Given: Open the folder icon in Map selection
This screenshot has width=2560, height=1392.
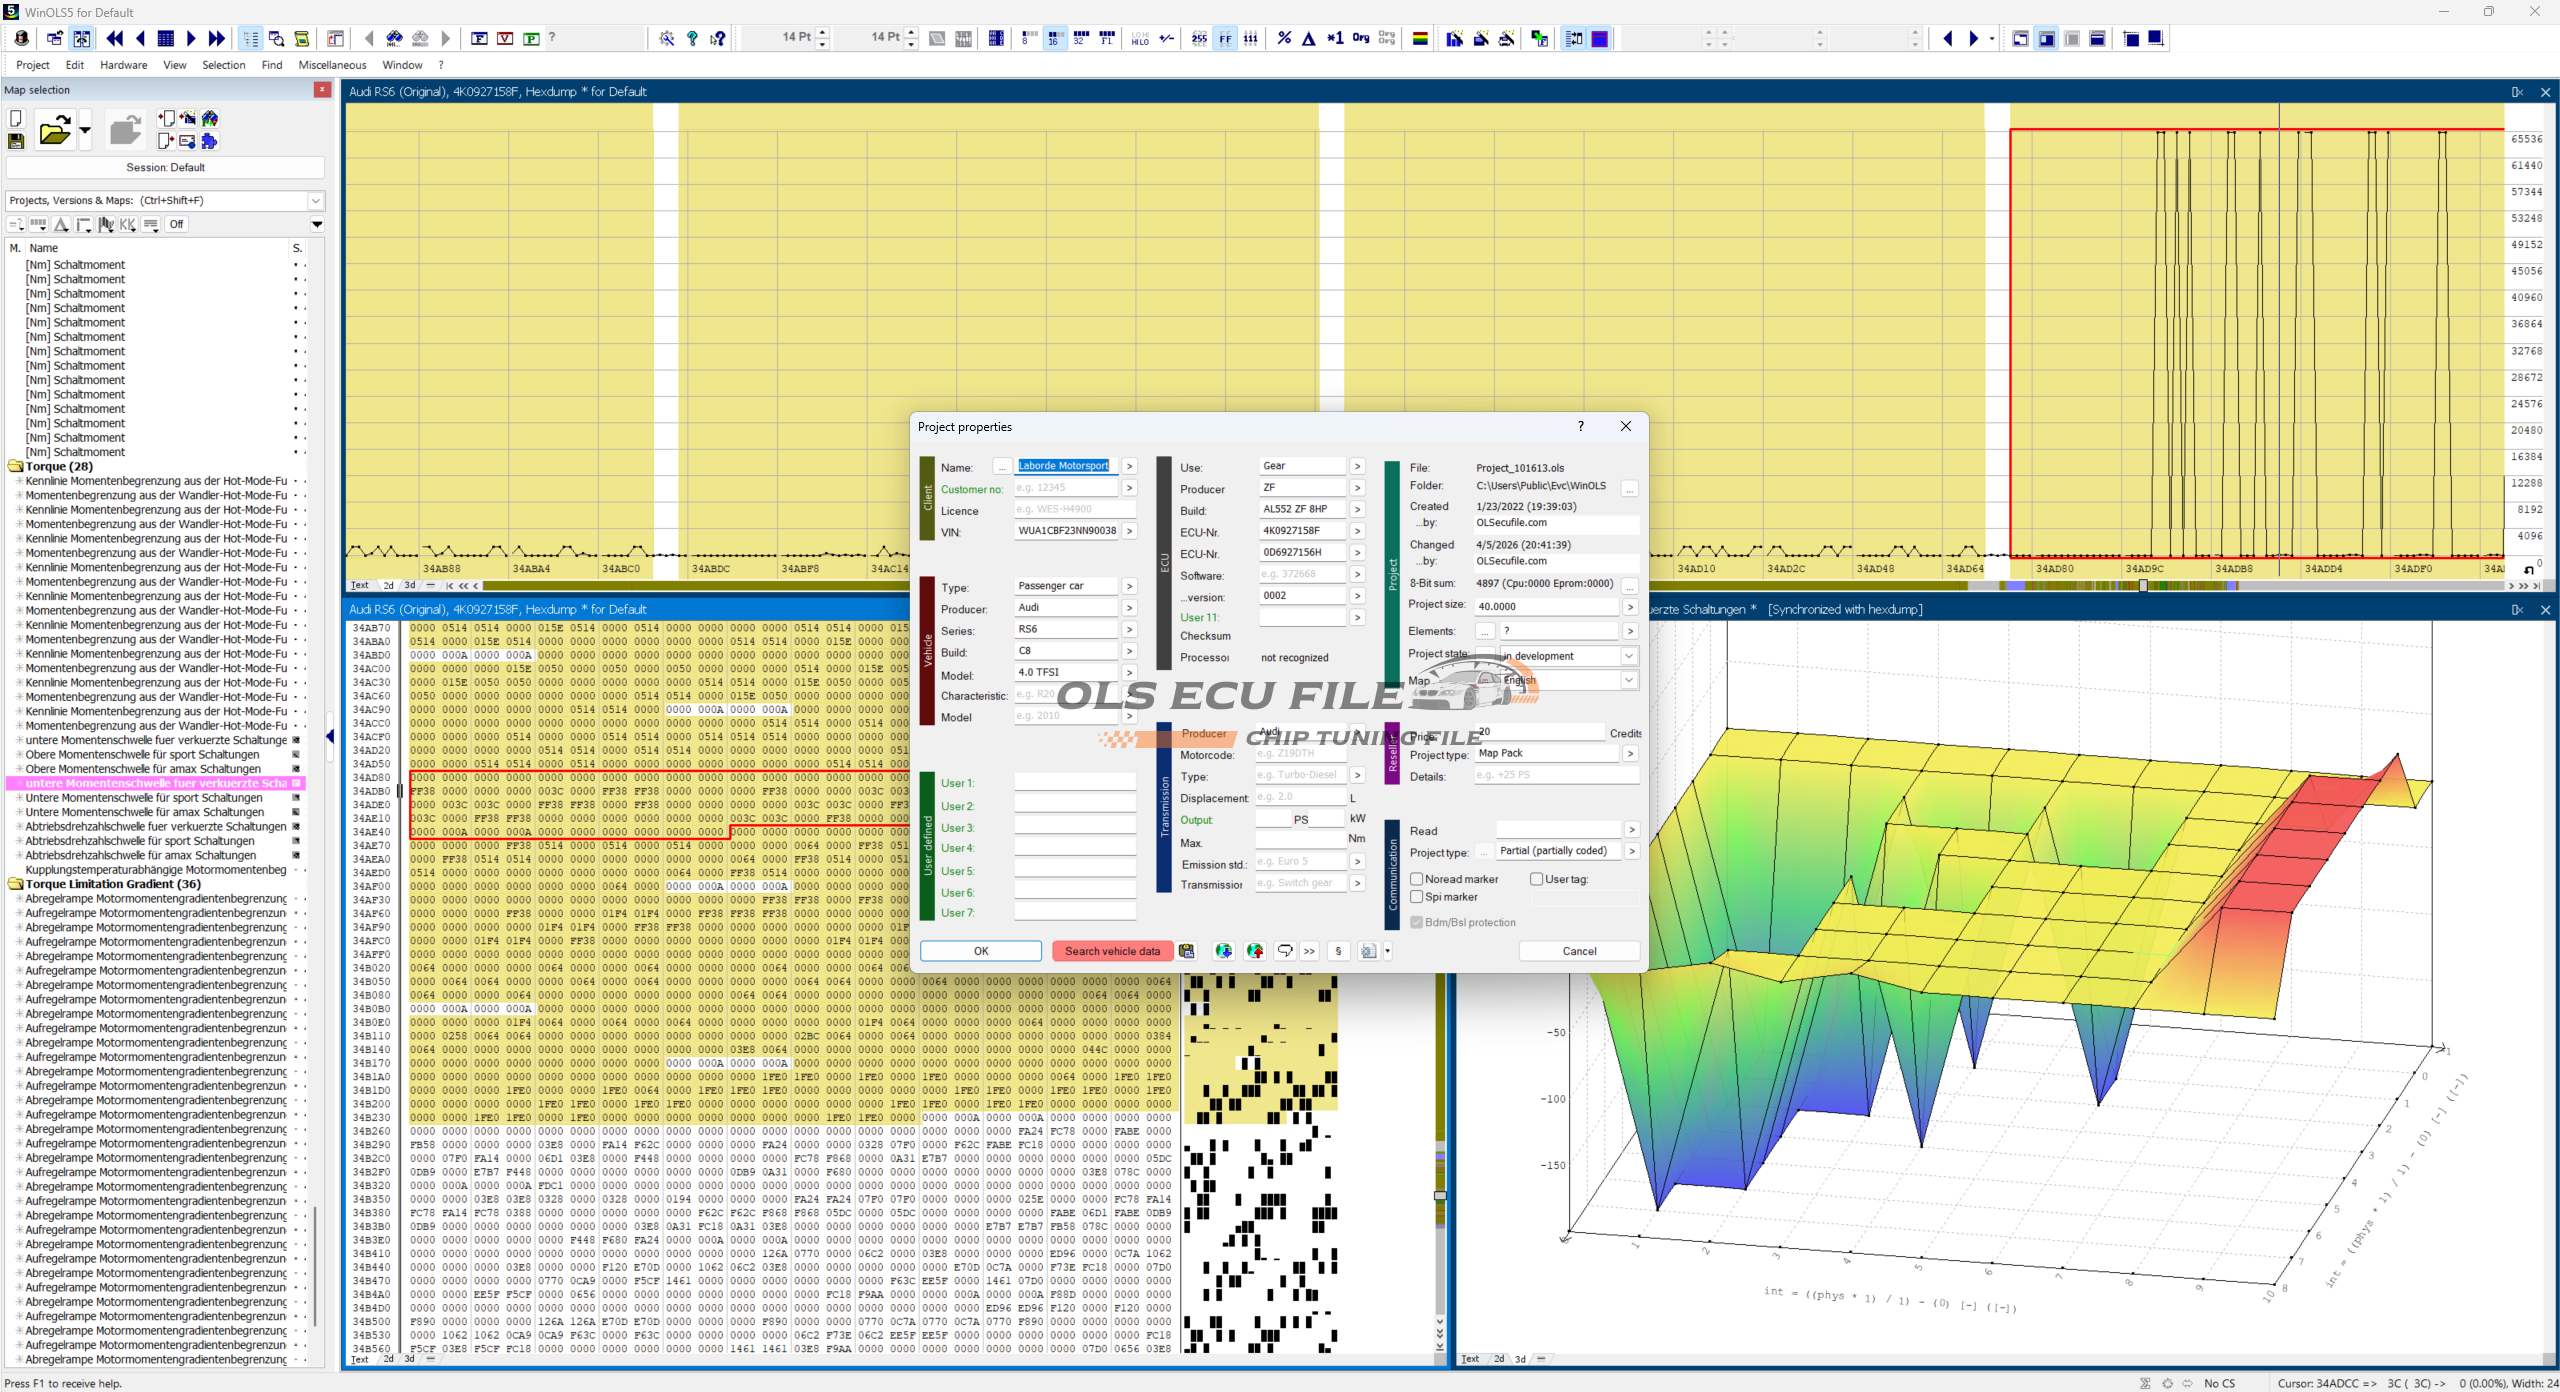Looking at the screenshot, I should tap(54, 131).
